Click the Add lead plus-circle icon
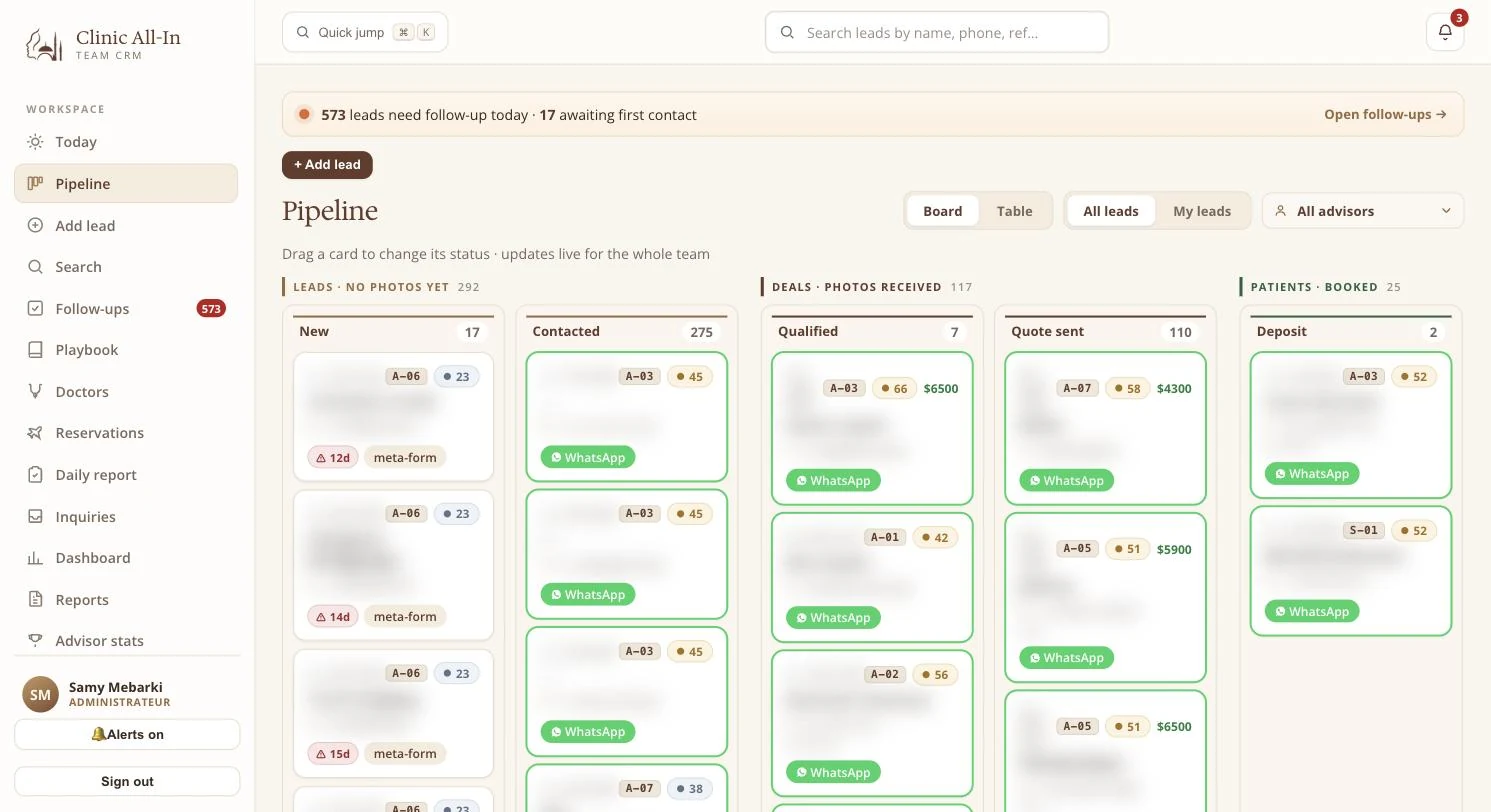The image size is (1491, 812). (x=35, y=226)
